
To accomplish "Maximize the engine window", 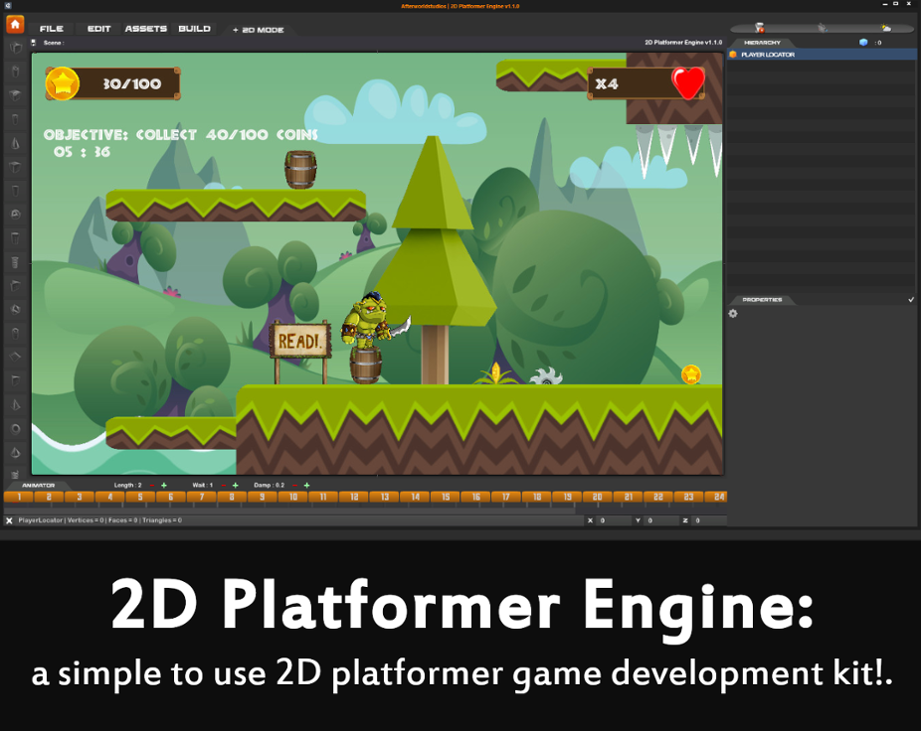I will click(896, 4).
